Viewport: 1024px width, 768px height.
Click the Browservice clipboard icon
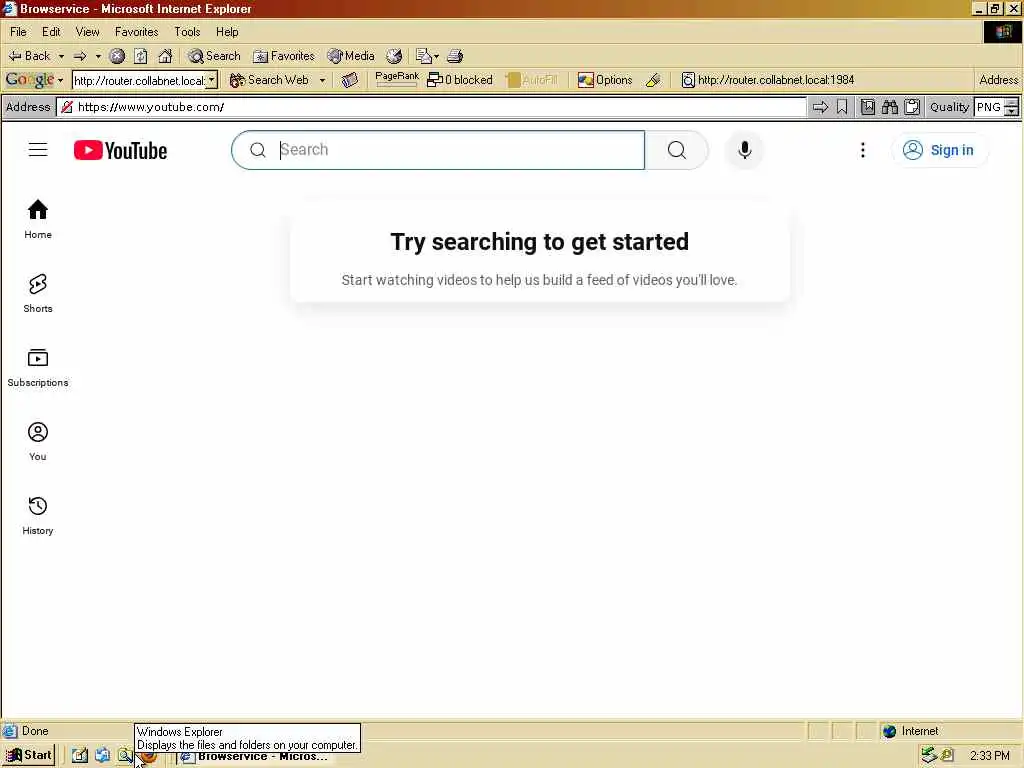coord(912,107)
